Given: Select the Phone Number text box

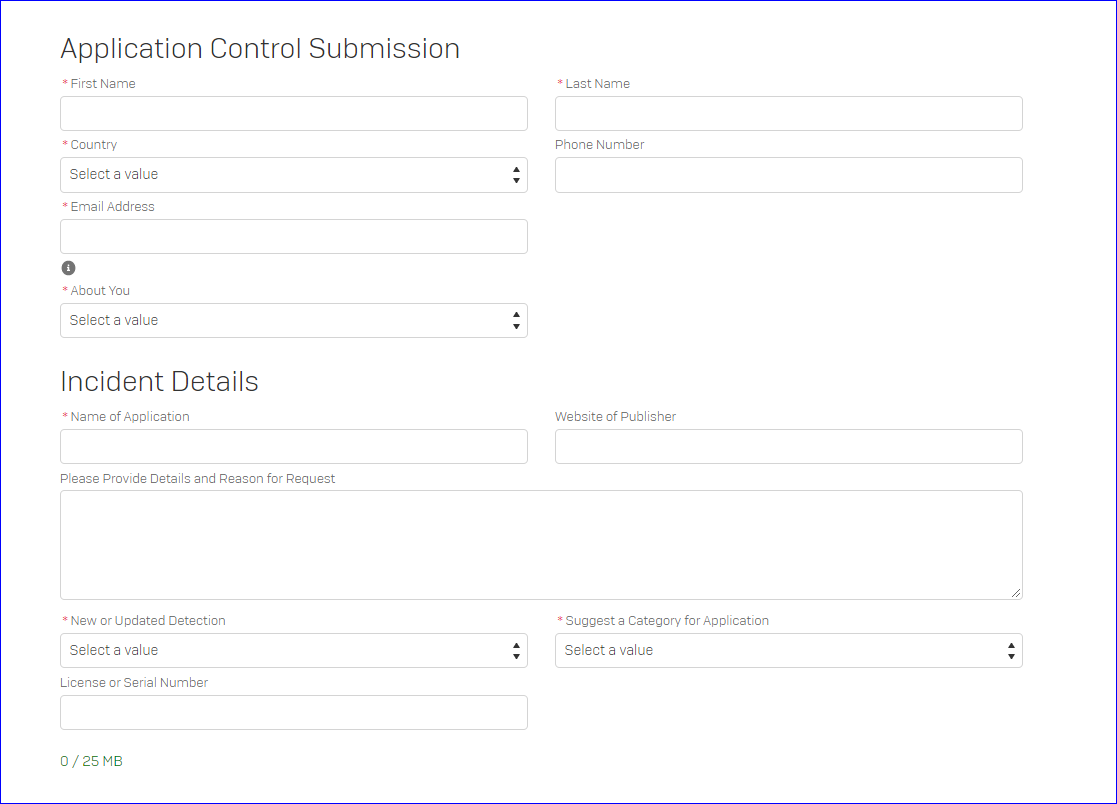Looking at the screenshot, I should tap(788, 175).
